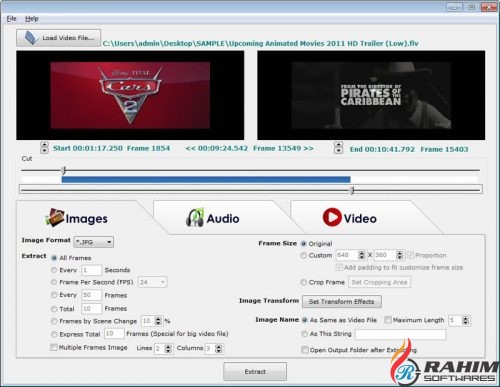
Task: Toggle the Proportion checkbox
Action: (410, 255)
